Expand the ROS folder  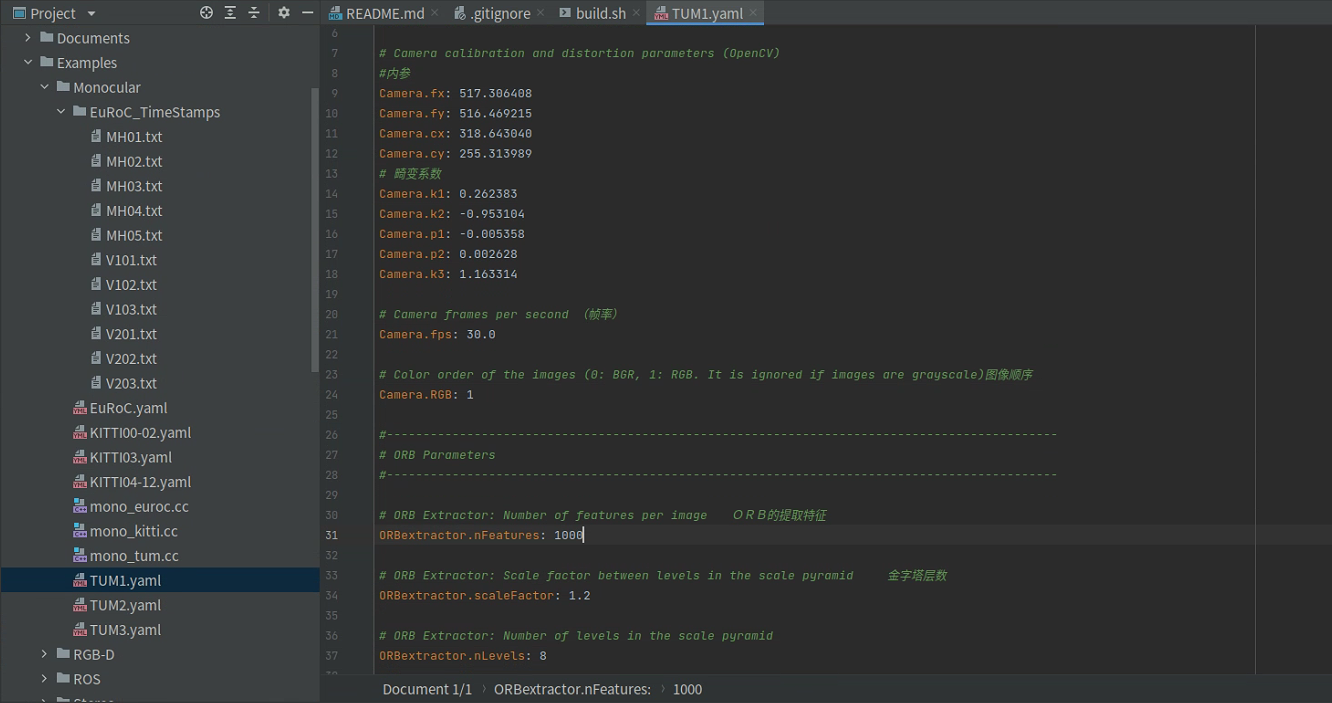click(x=45, y=679)
